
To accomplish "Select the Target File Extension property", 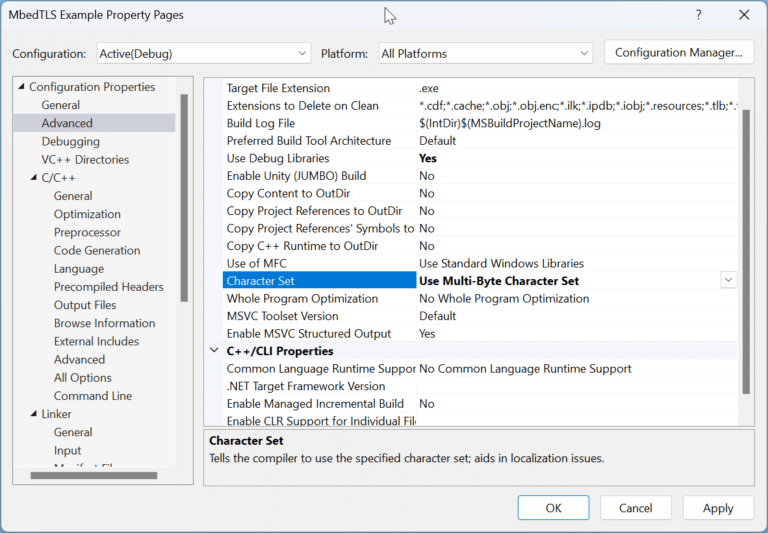I will coord(278,88).
